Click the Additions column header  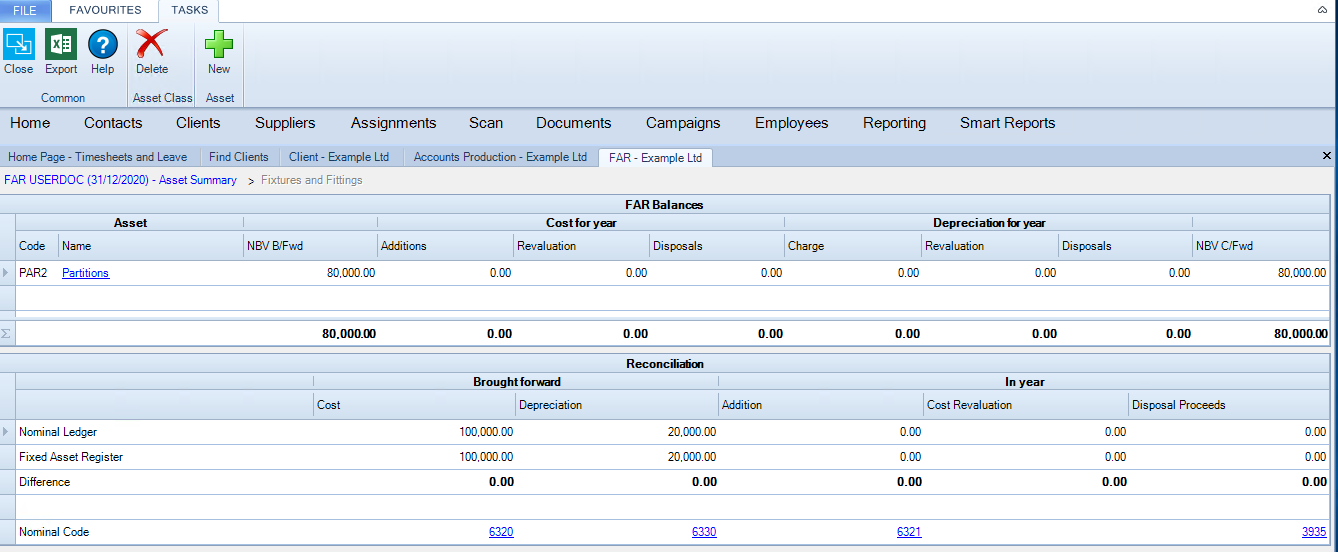click(x=446, y=245)
